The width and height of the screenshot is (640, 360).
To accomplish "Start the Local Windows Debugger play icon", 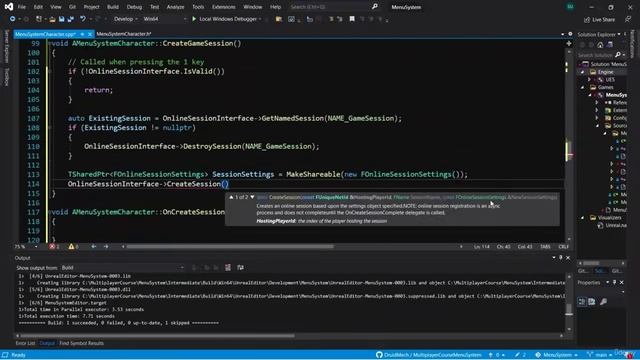I will (194, 19).
